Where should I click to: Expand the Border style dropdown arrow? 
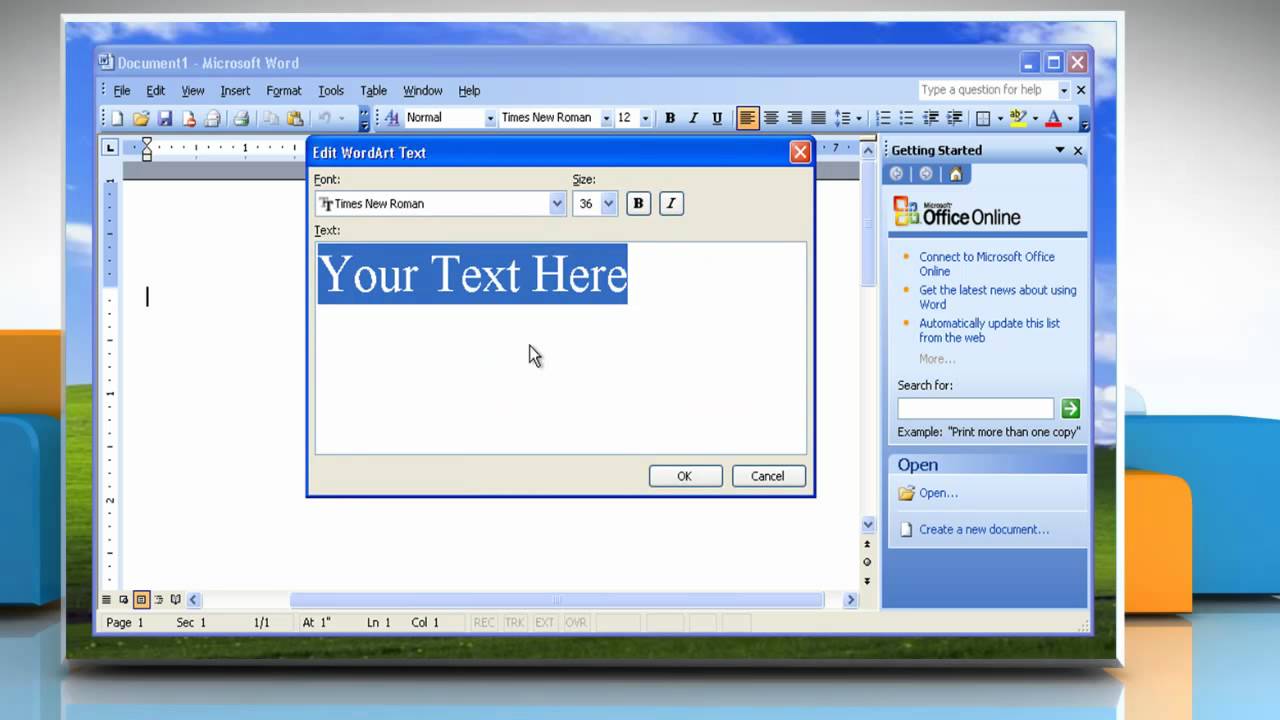[x=1001, y=118]
